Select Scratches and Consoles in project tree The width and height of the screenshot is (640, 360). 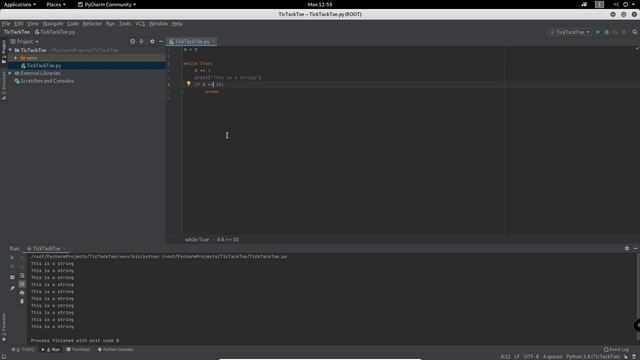point(47,81)
